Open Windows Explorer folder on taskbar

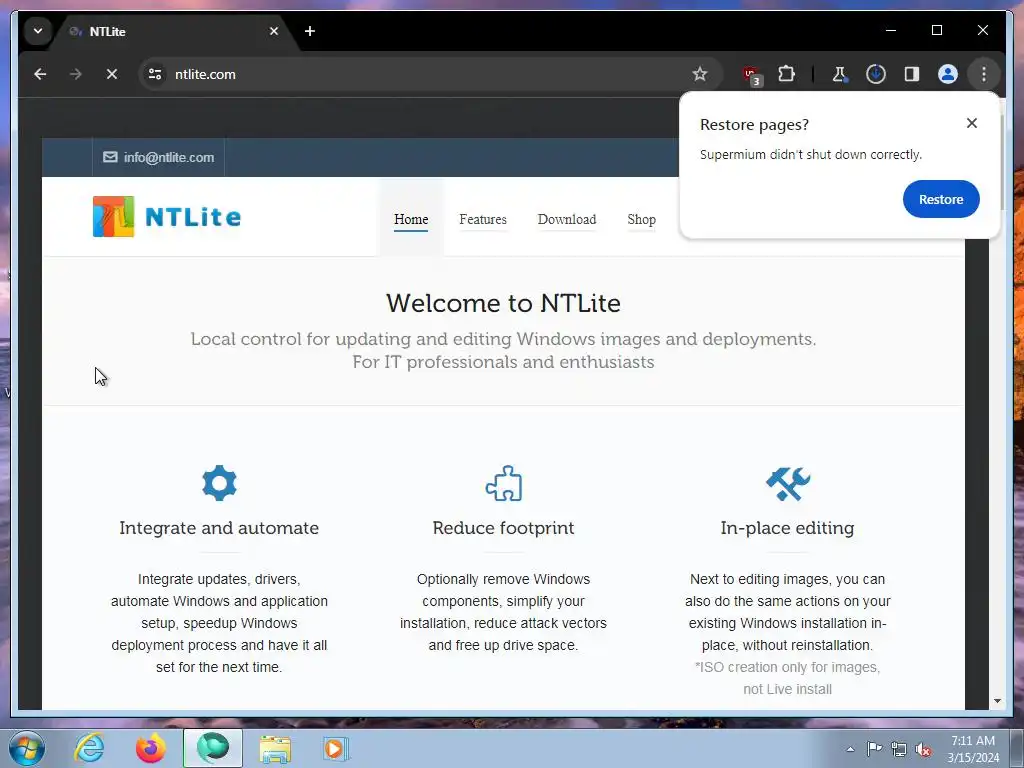[x=275, y=748]
